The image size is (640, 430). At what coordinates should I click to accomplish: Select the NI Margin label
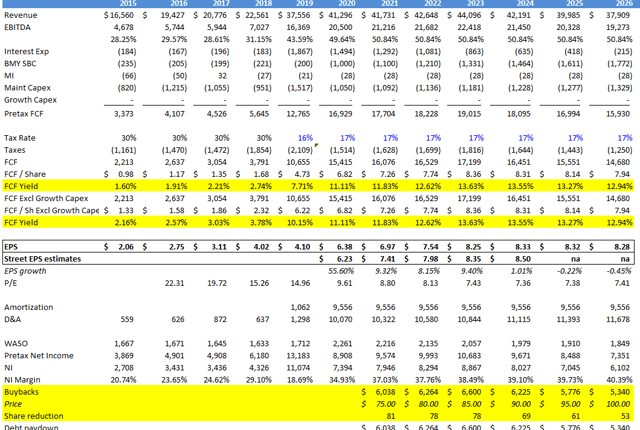click(22, 380)
